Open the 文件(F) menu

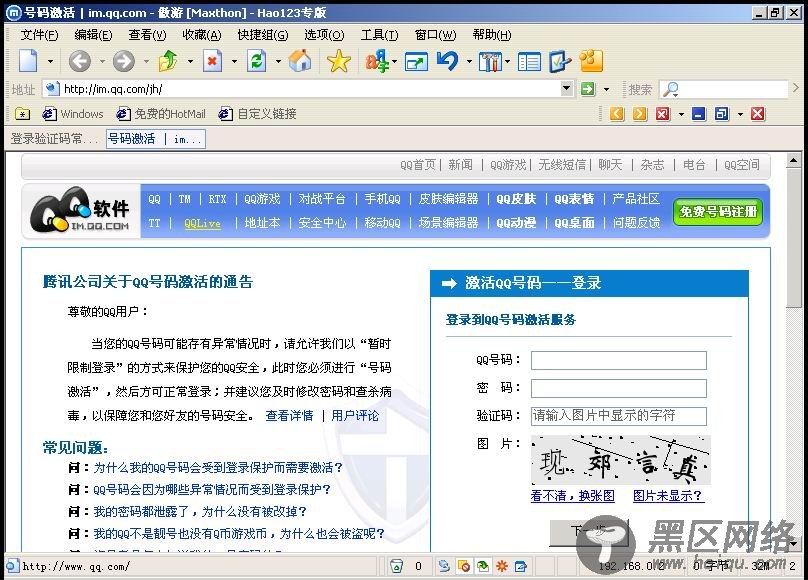(39, 35)
